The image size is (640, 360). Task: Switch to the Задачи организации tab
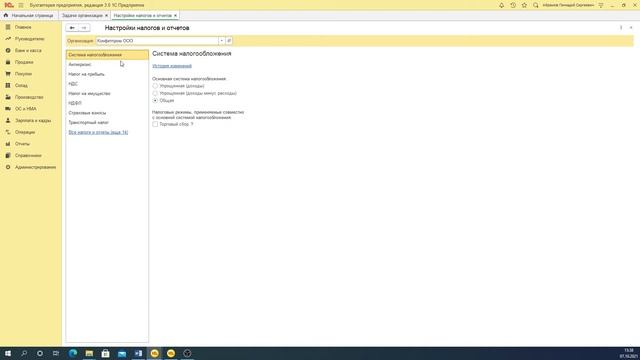tap(82, 16)
